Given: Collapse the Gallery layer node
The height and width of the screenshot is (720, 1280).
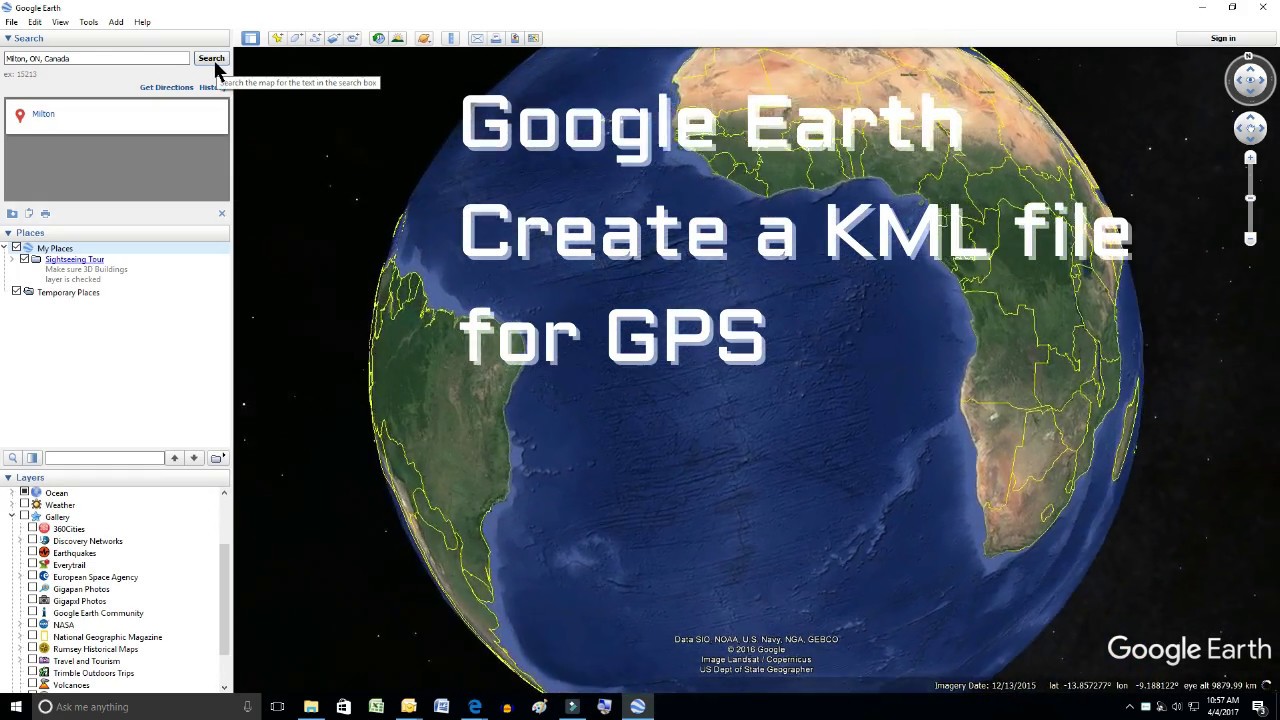Looking at the screenshot, I should [12, 517].
